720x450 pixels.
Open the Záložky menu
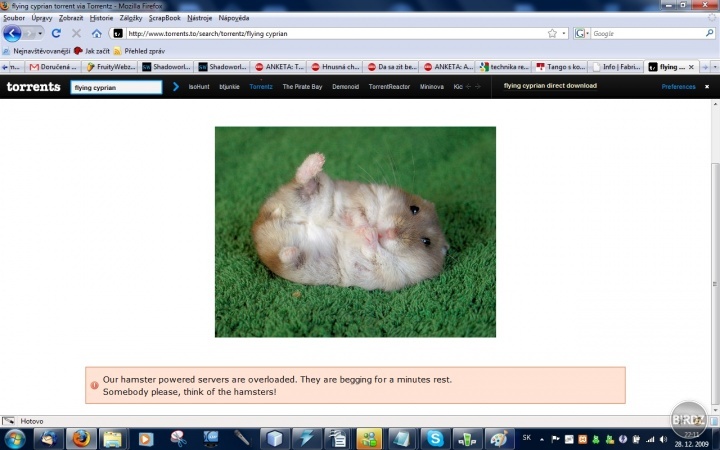130,18
